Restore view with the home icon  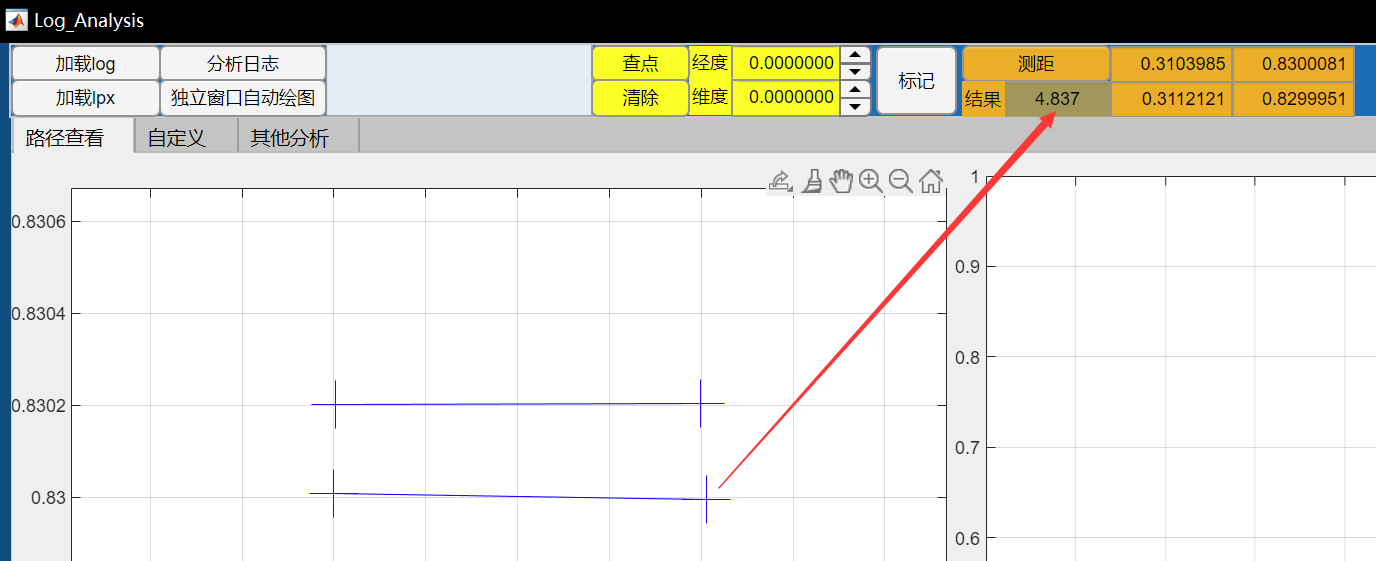click(931, 181)
